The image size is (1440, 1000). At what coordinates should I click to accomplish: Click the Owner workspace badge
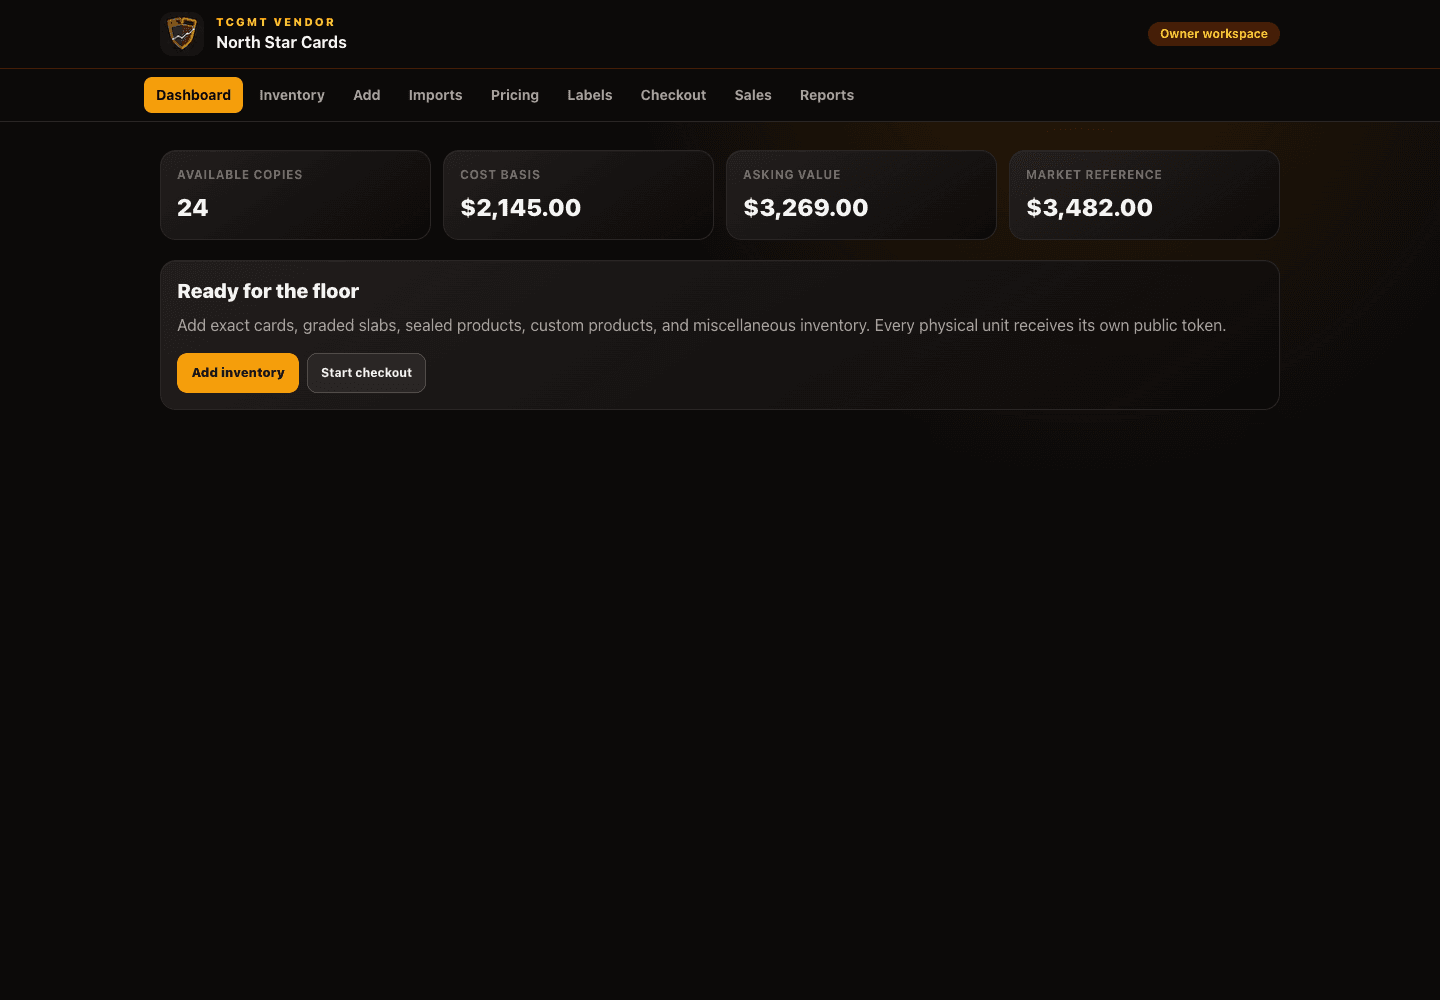[x=1214, y=34]
